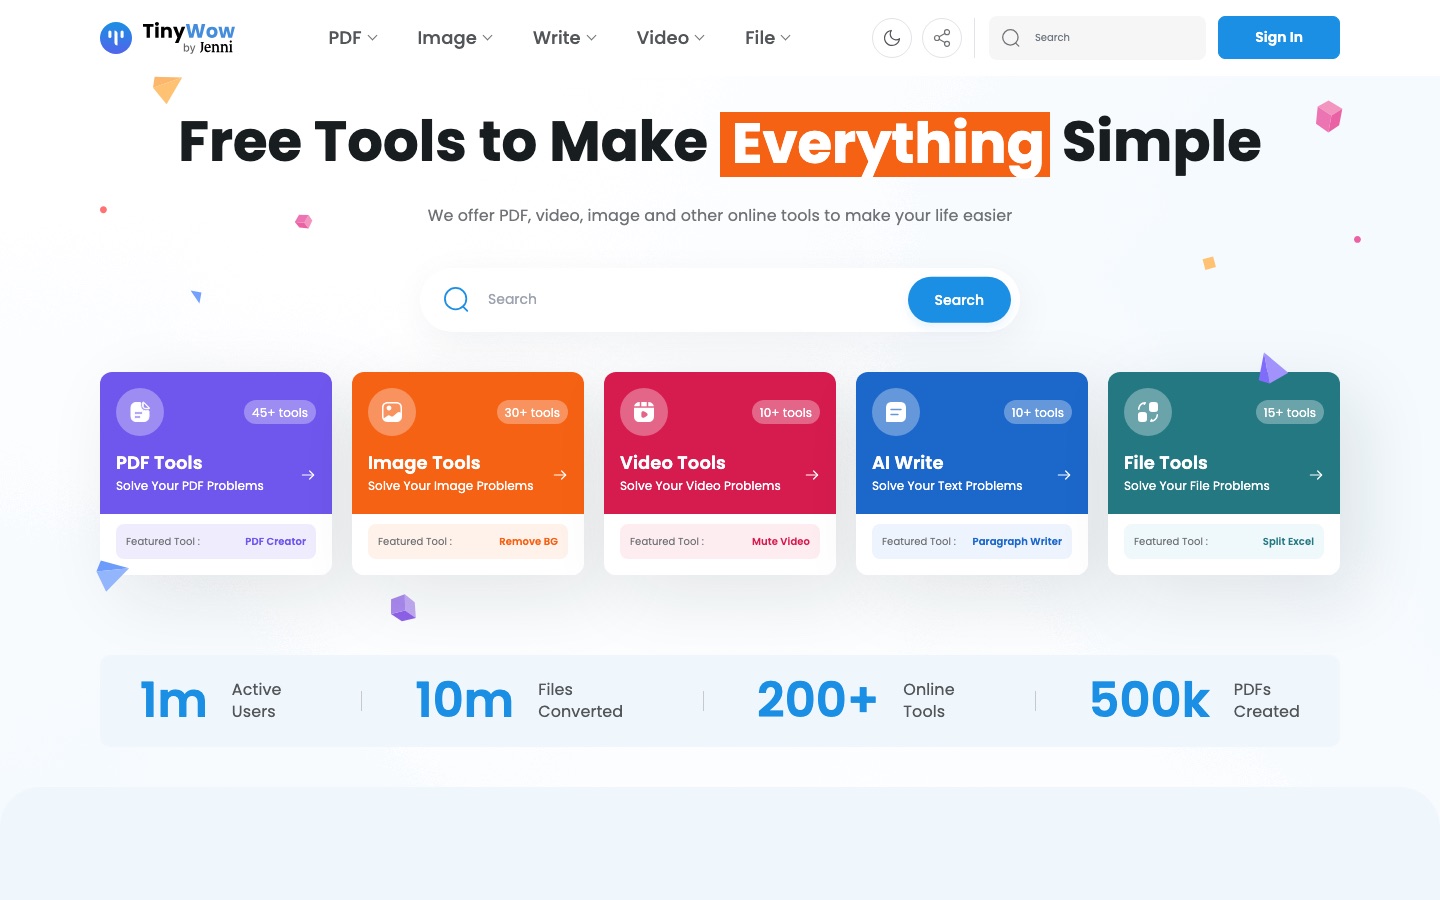Click the 45+ tools badge
Image resolution: width=1440 pixels, height=900 pixels.
tap(280, 412)
